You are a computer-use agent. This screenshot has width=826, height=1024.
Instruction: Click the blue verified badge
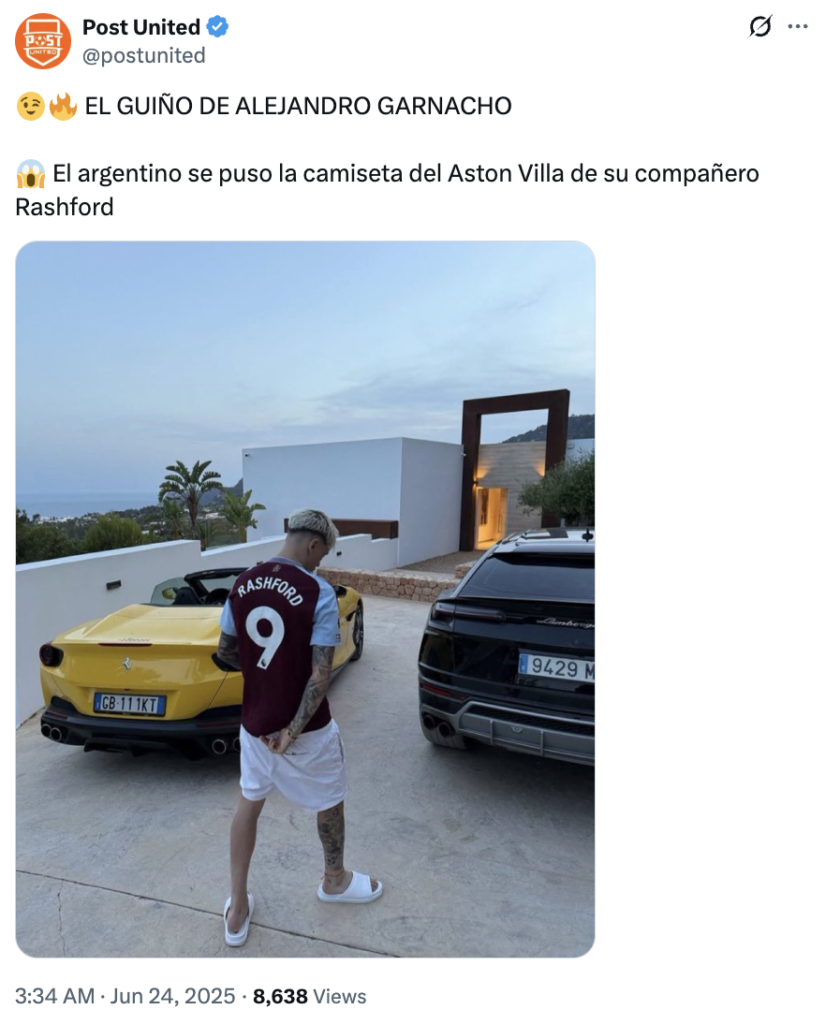point(217,27)
